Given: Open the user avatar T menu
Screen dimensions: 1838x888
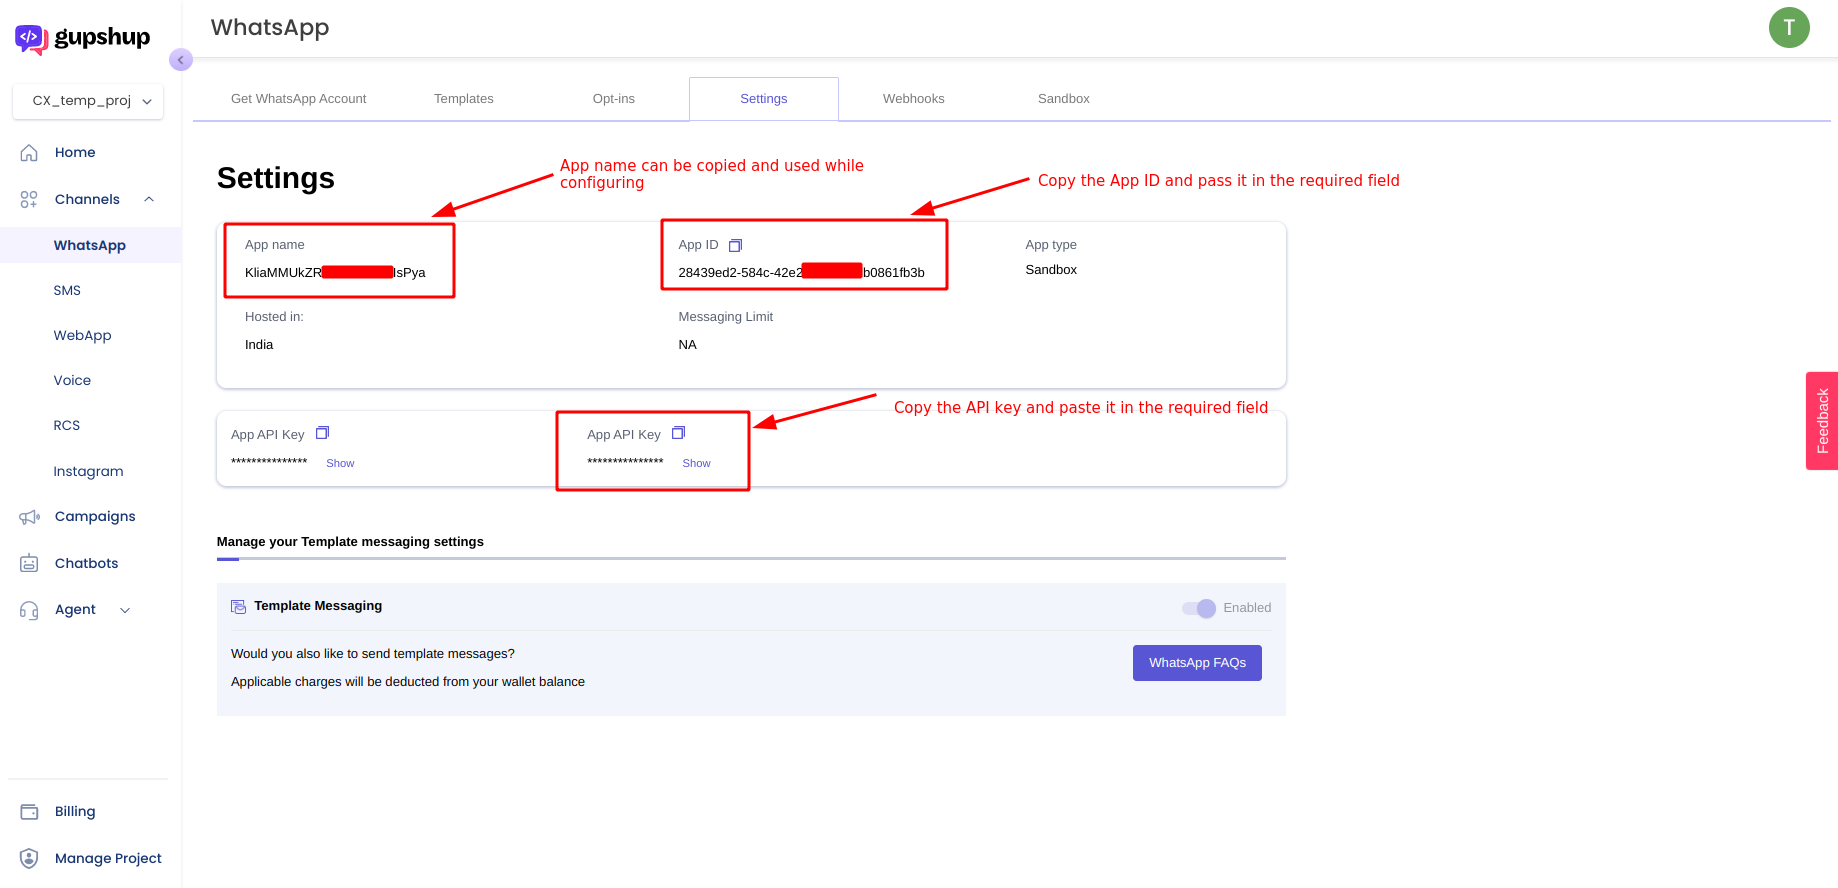Looking at the screenshot, I should coord(1789,27).
